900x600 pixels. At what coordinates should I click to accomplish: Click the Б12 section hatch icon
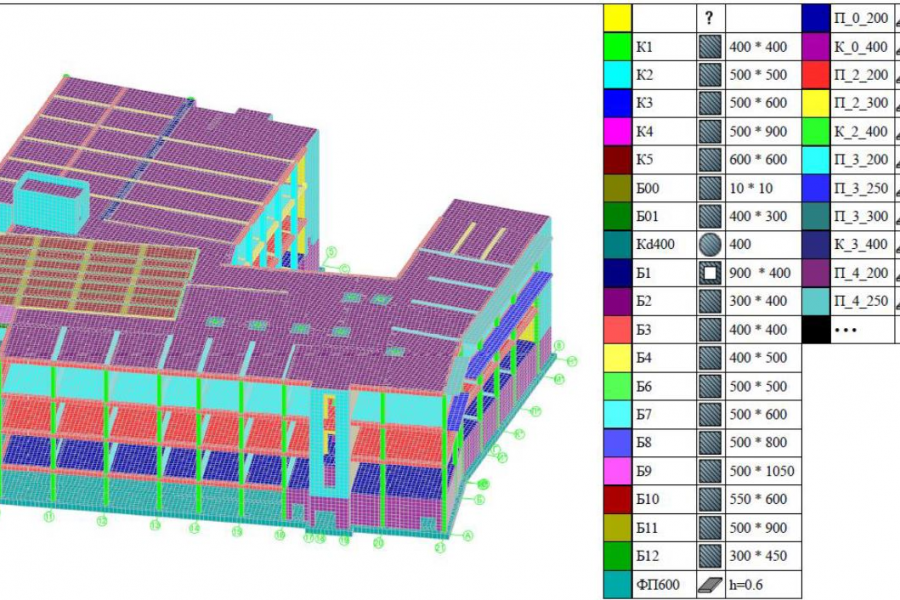(x=710, y=556)
